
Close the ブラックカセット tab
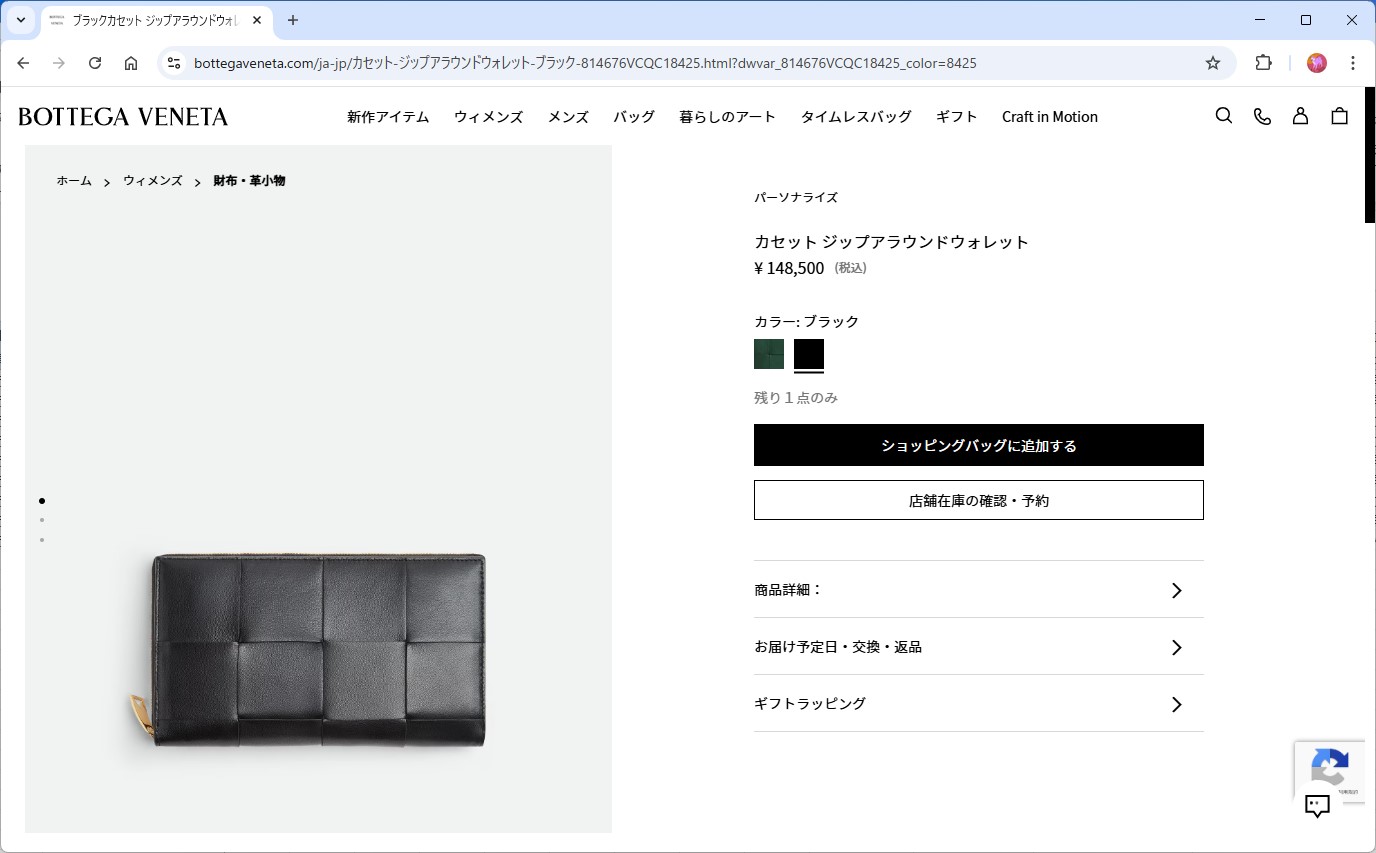[257, 20]
